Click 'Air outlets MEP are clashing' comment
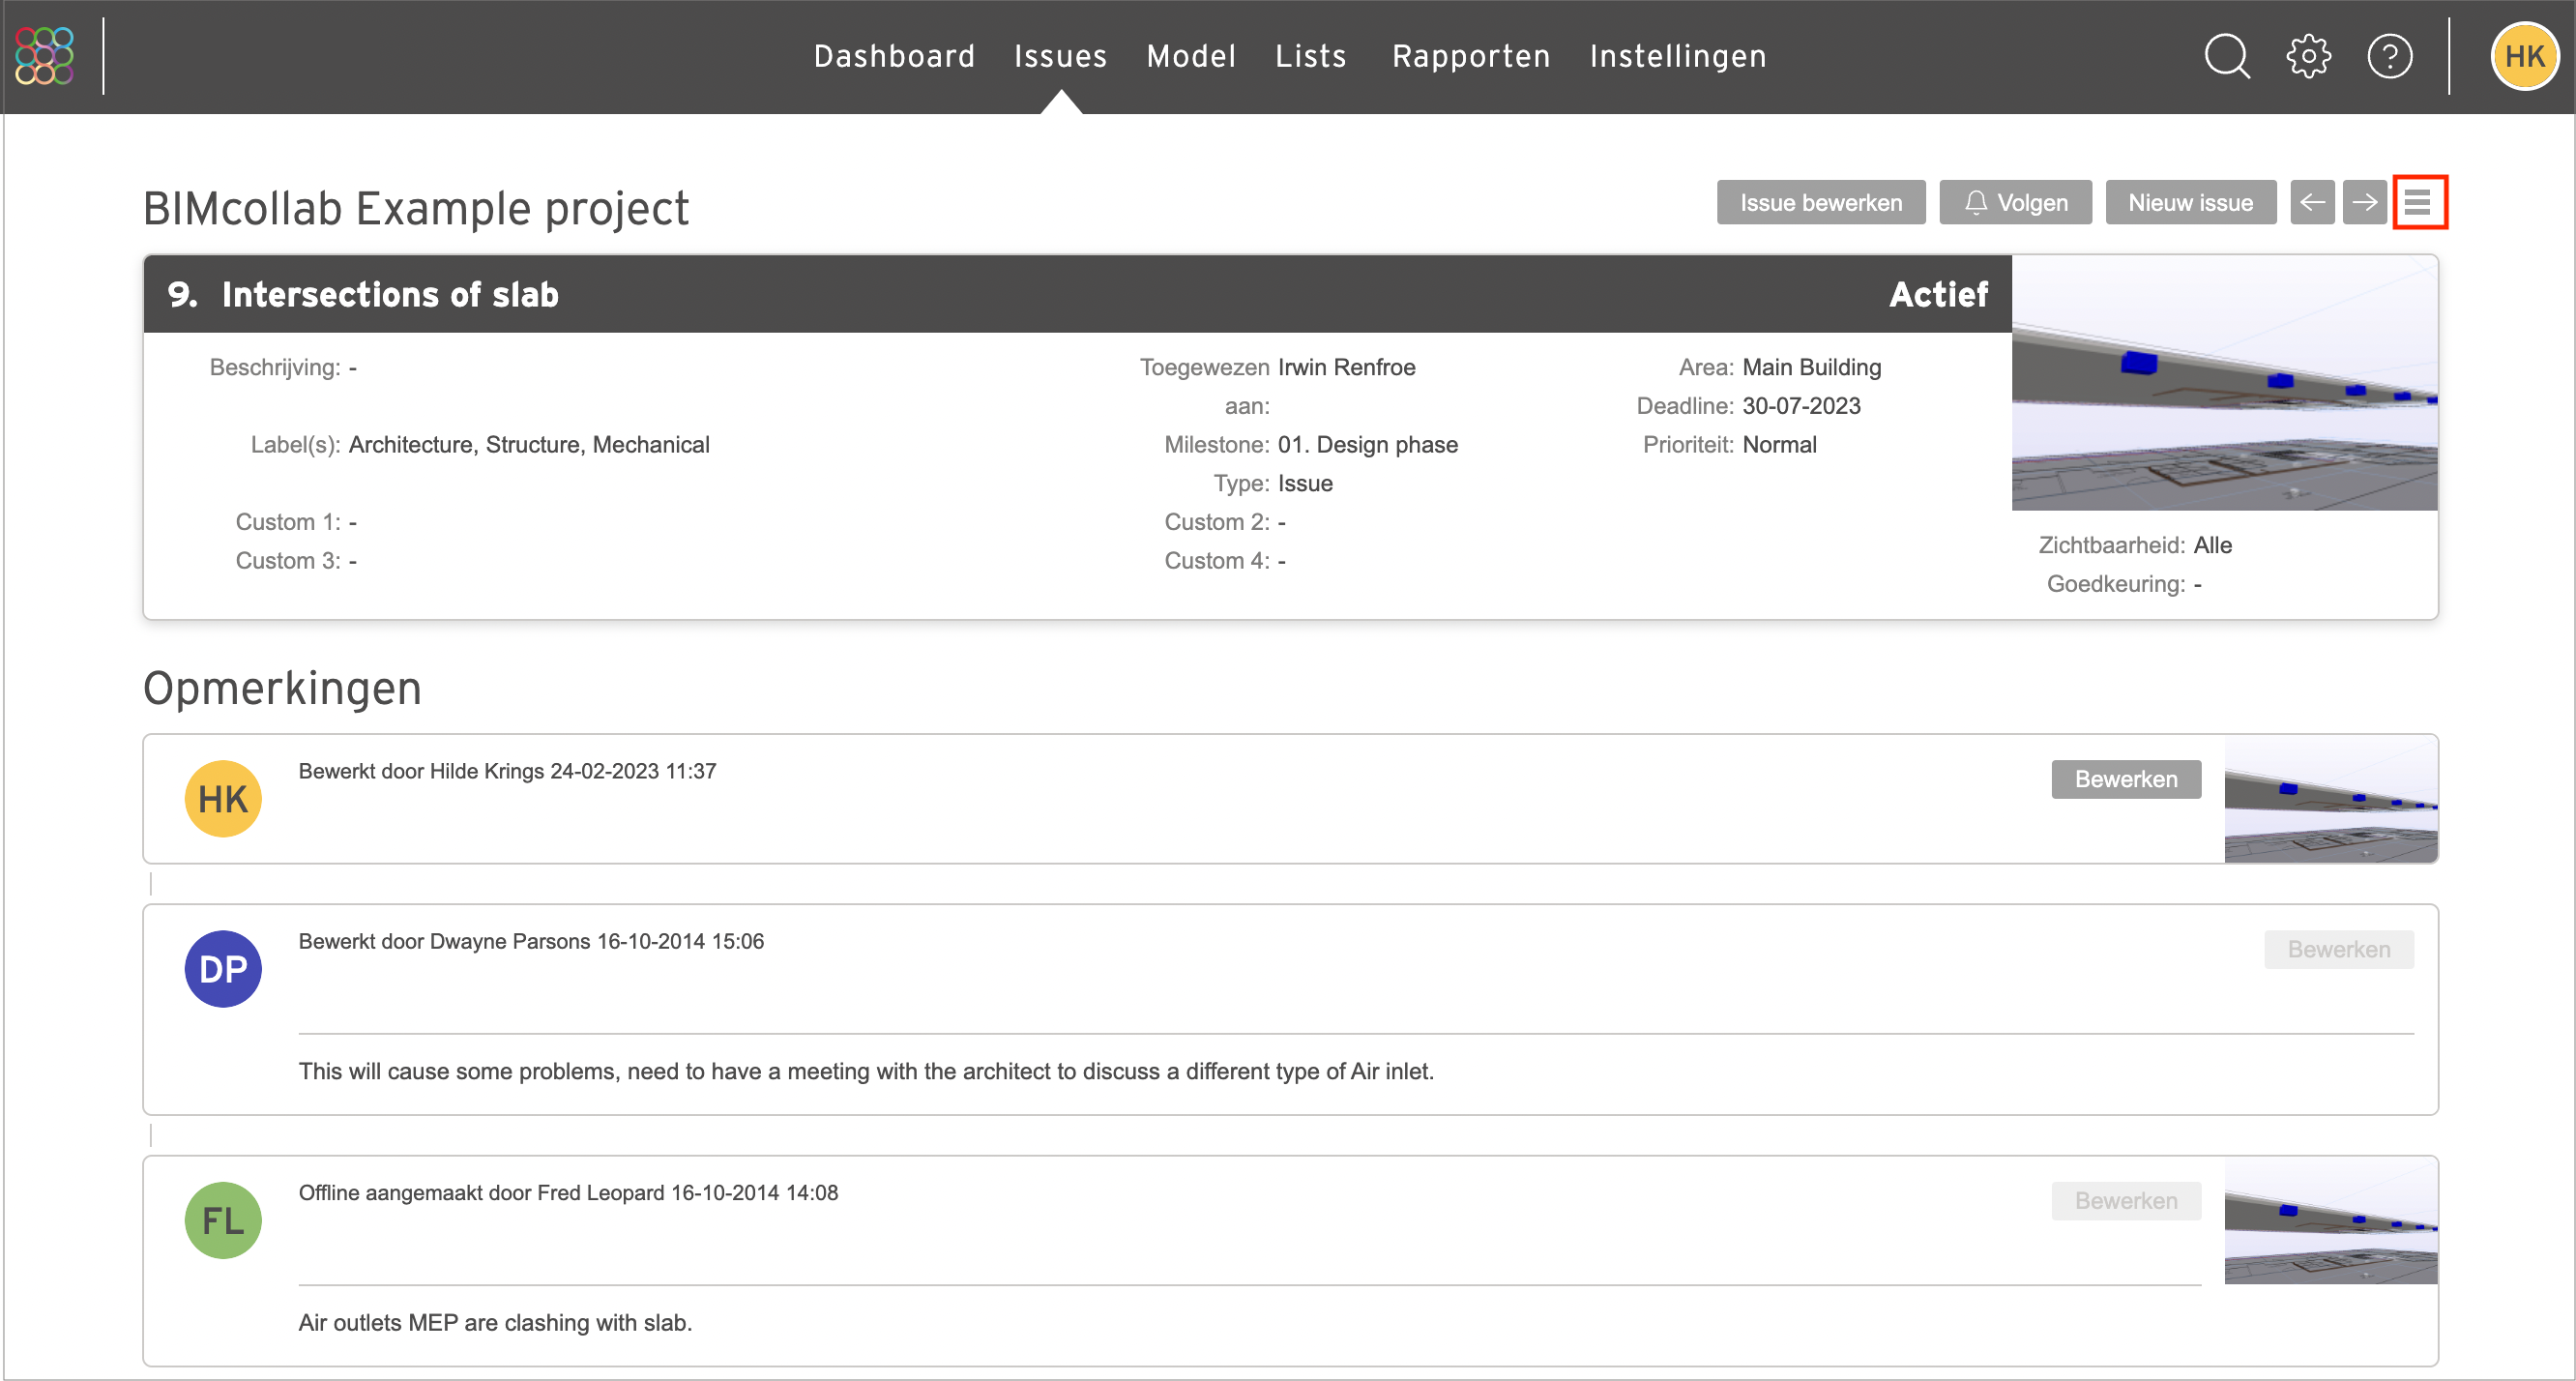Screen dimensions: 2576x1381 point(495,1324)
